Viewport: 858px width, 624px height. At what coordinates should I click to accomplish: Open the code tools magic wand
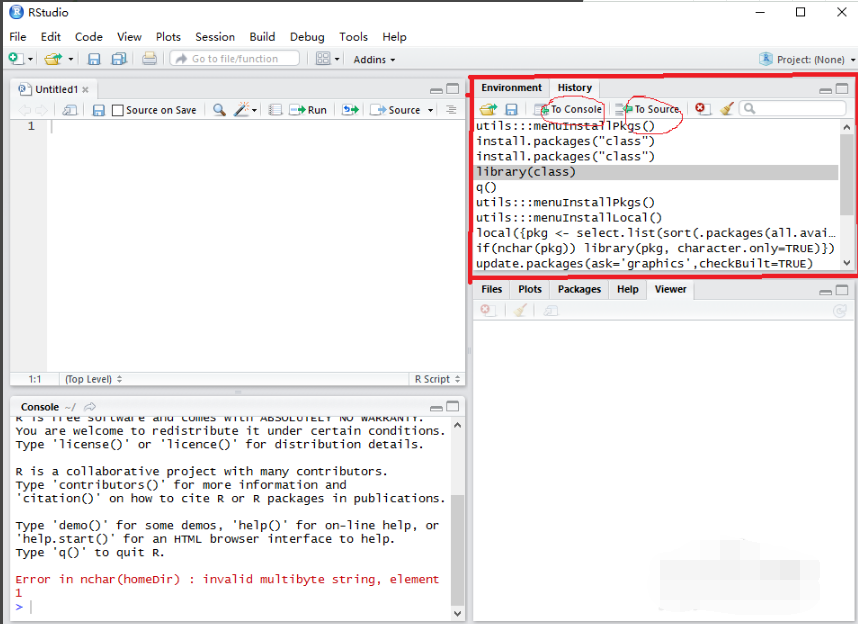coord(242,110)
